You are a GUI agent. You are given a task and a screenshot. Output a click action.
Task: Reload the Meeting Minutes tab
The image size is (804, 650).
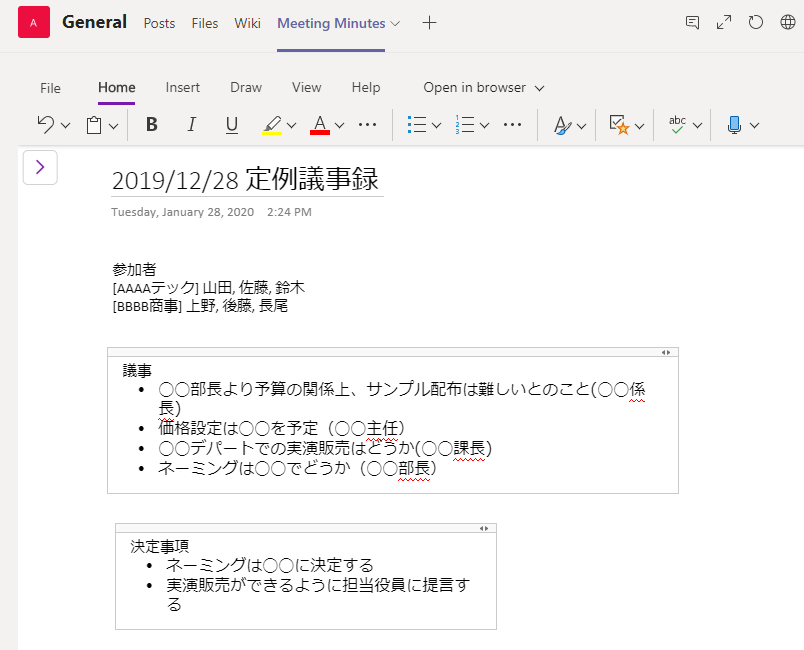tap(755, 22)
